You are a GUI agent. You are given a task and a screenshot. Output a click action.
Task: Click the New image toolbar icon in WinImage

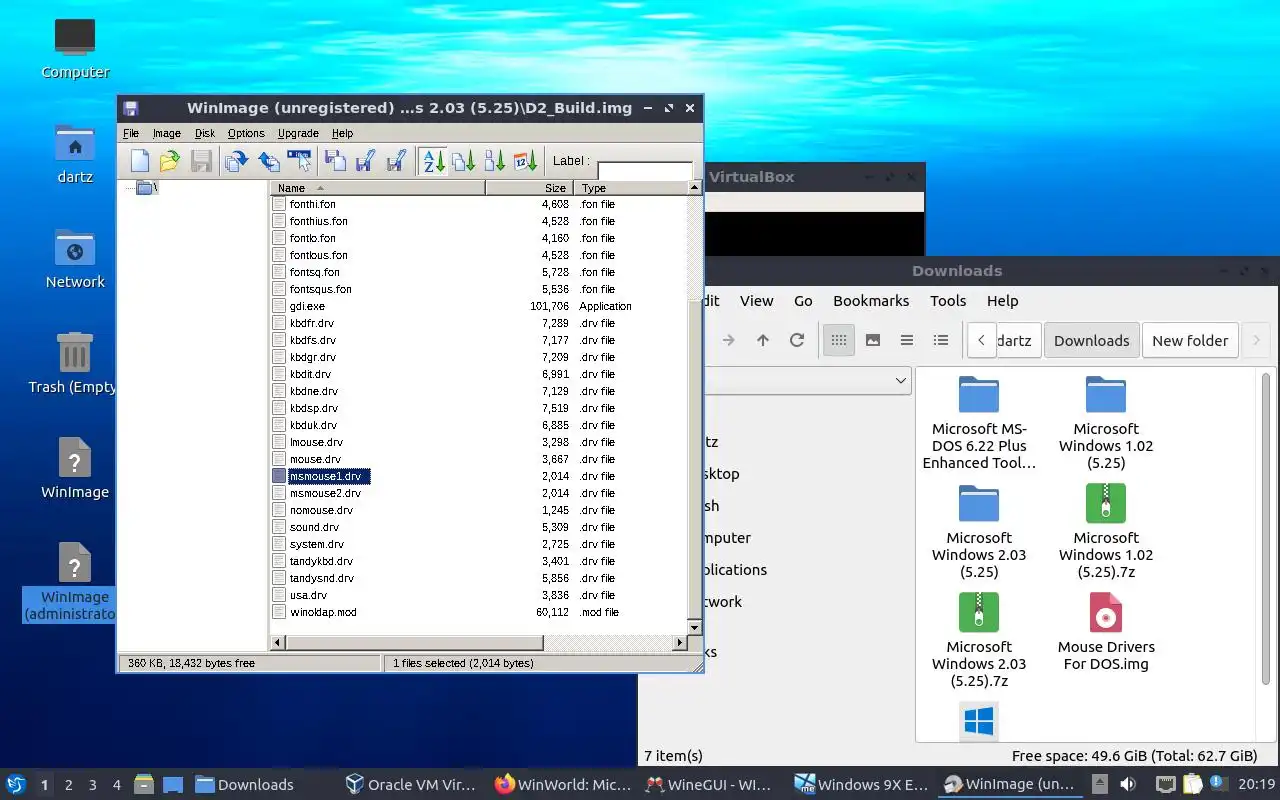pyautogui.click(x=140, y=161)
